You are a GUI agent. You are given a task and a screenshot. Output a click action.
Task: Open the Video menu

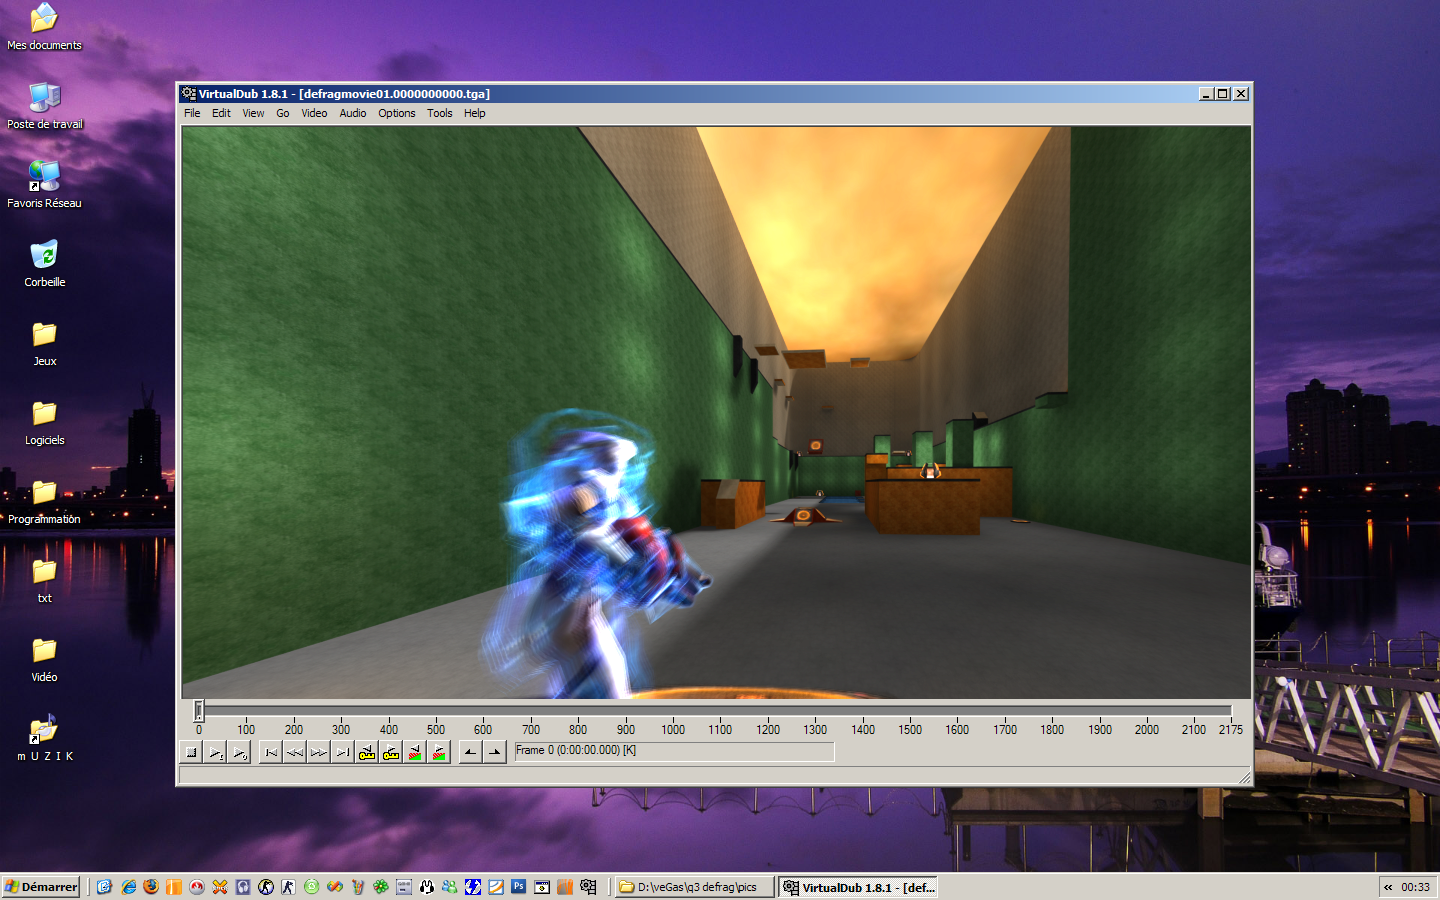click(314, 113)
